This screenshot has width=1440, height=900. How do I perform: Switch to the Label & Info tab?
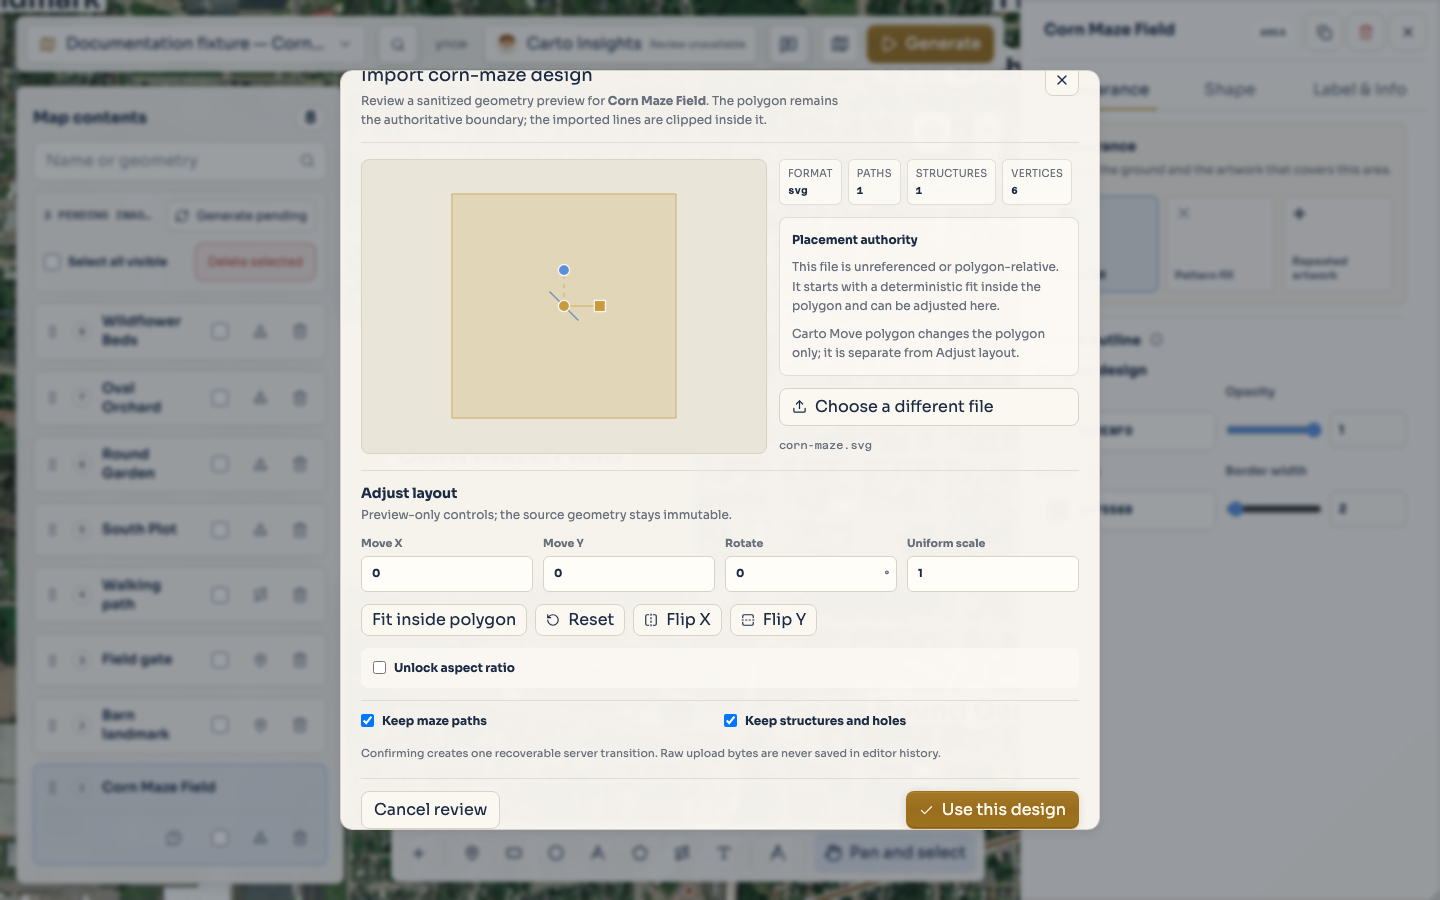tap(1359, 90)
